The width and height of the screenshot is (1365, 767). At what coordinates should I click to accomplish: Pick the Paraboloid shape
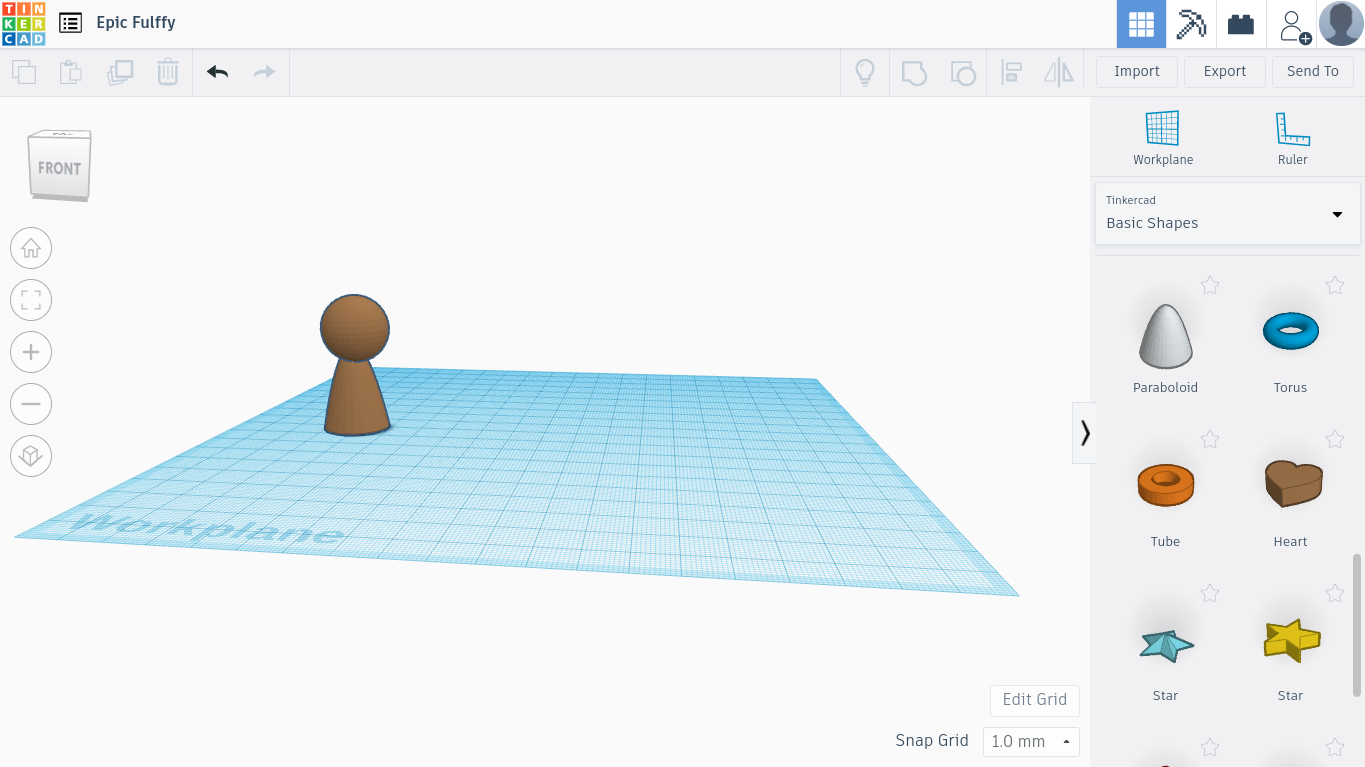[x=1165, y=337]
